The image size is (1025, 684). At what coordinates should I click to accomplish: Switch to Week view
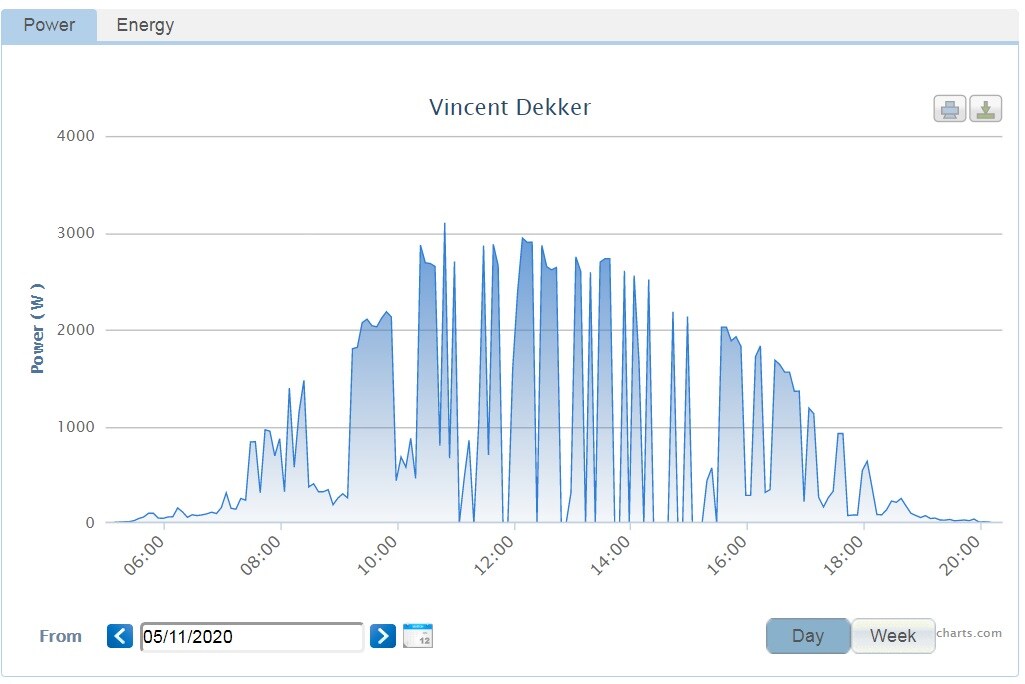pyautogui.click(x=892, y=636)
